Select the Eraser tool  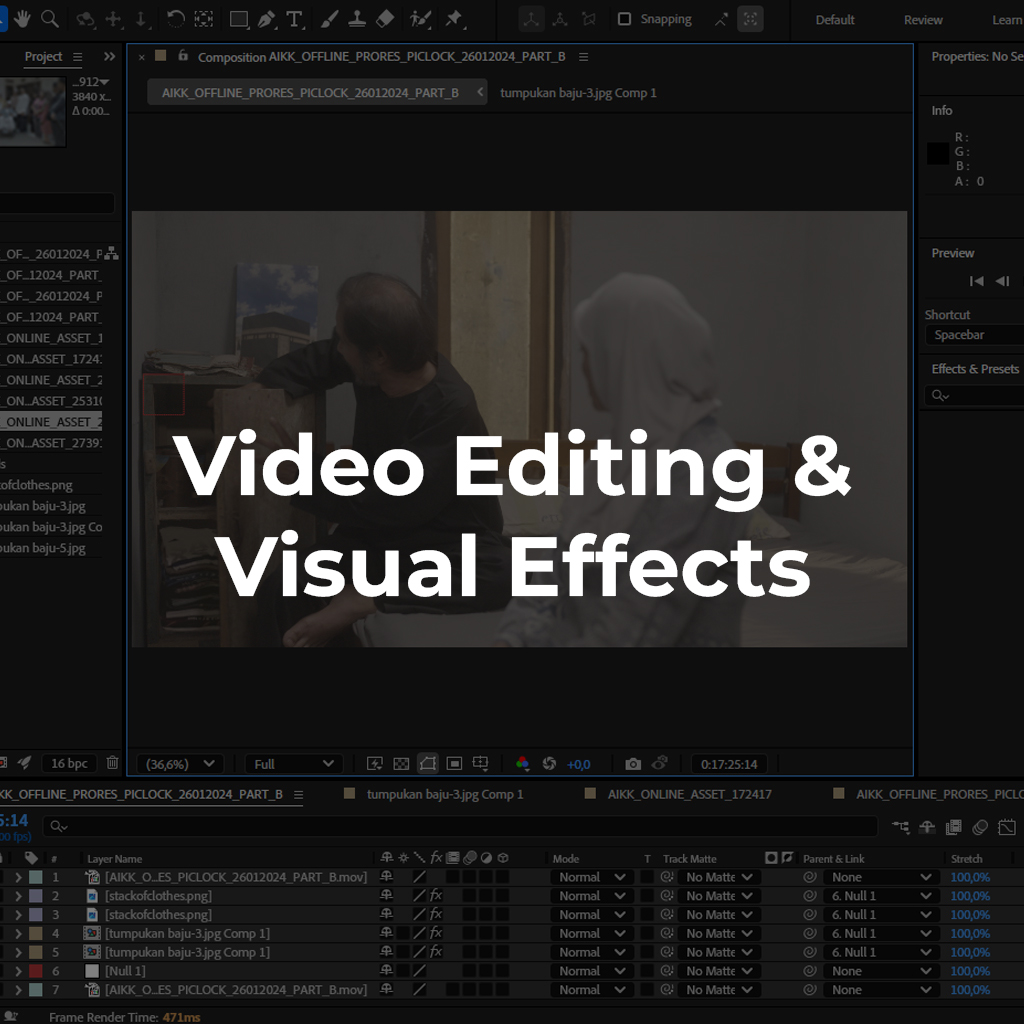coord(385,19)
